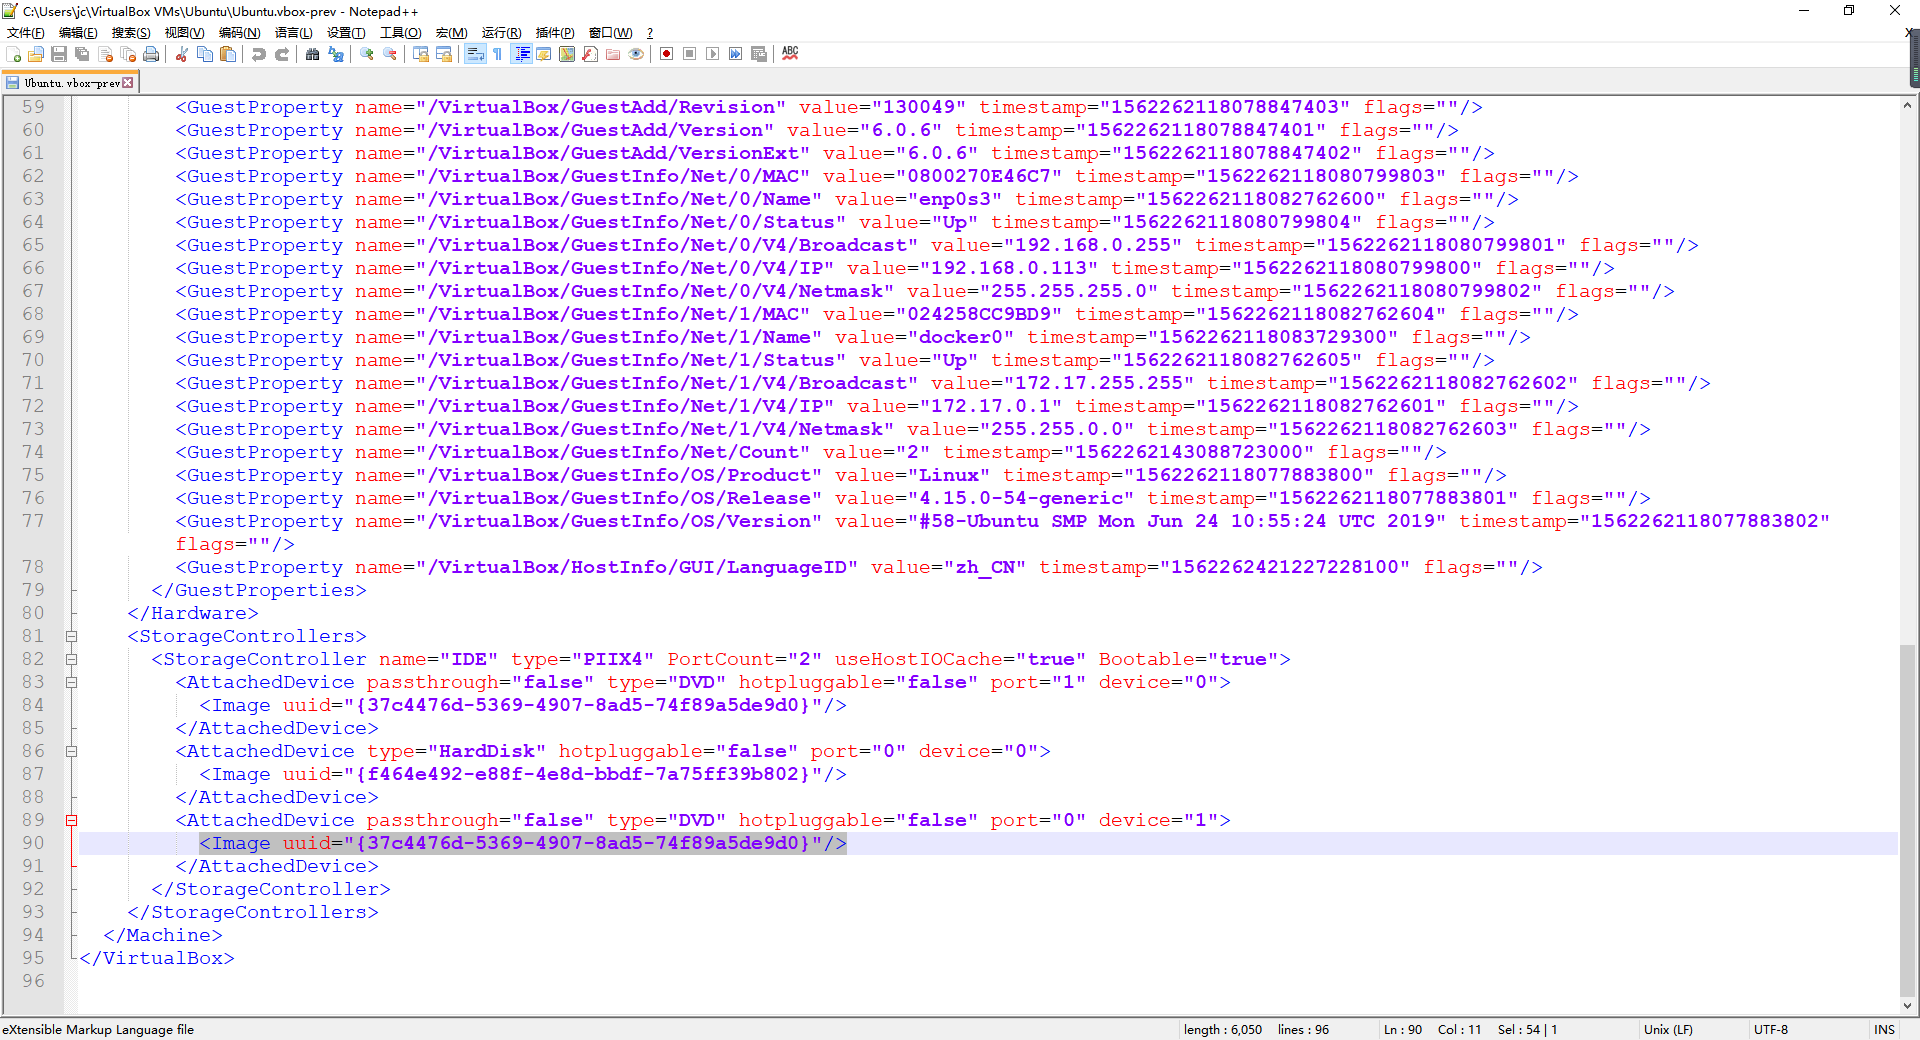Open the 搜索(S) menu

[x=132, y=33]
